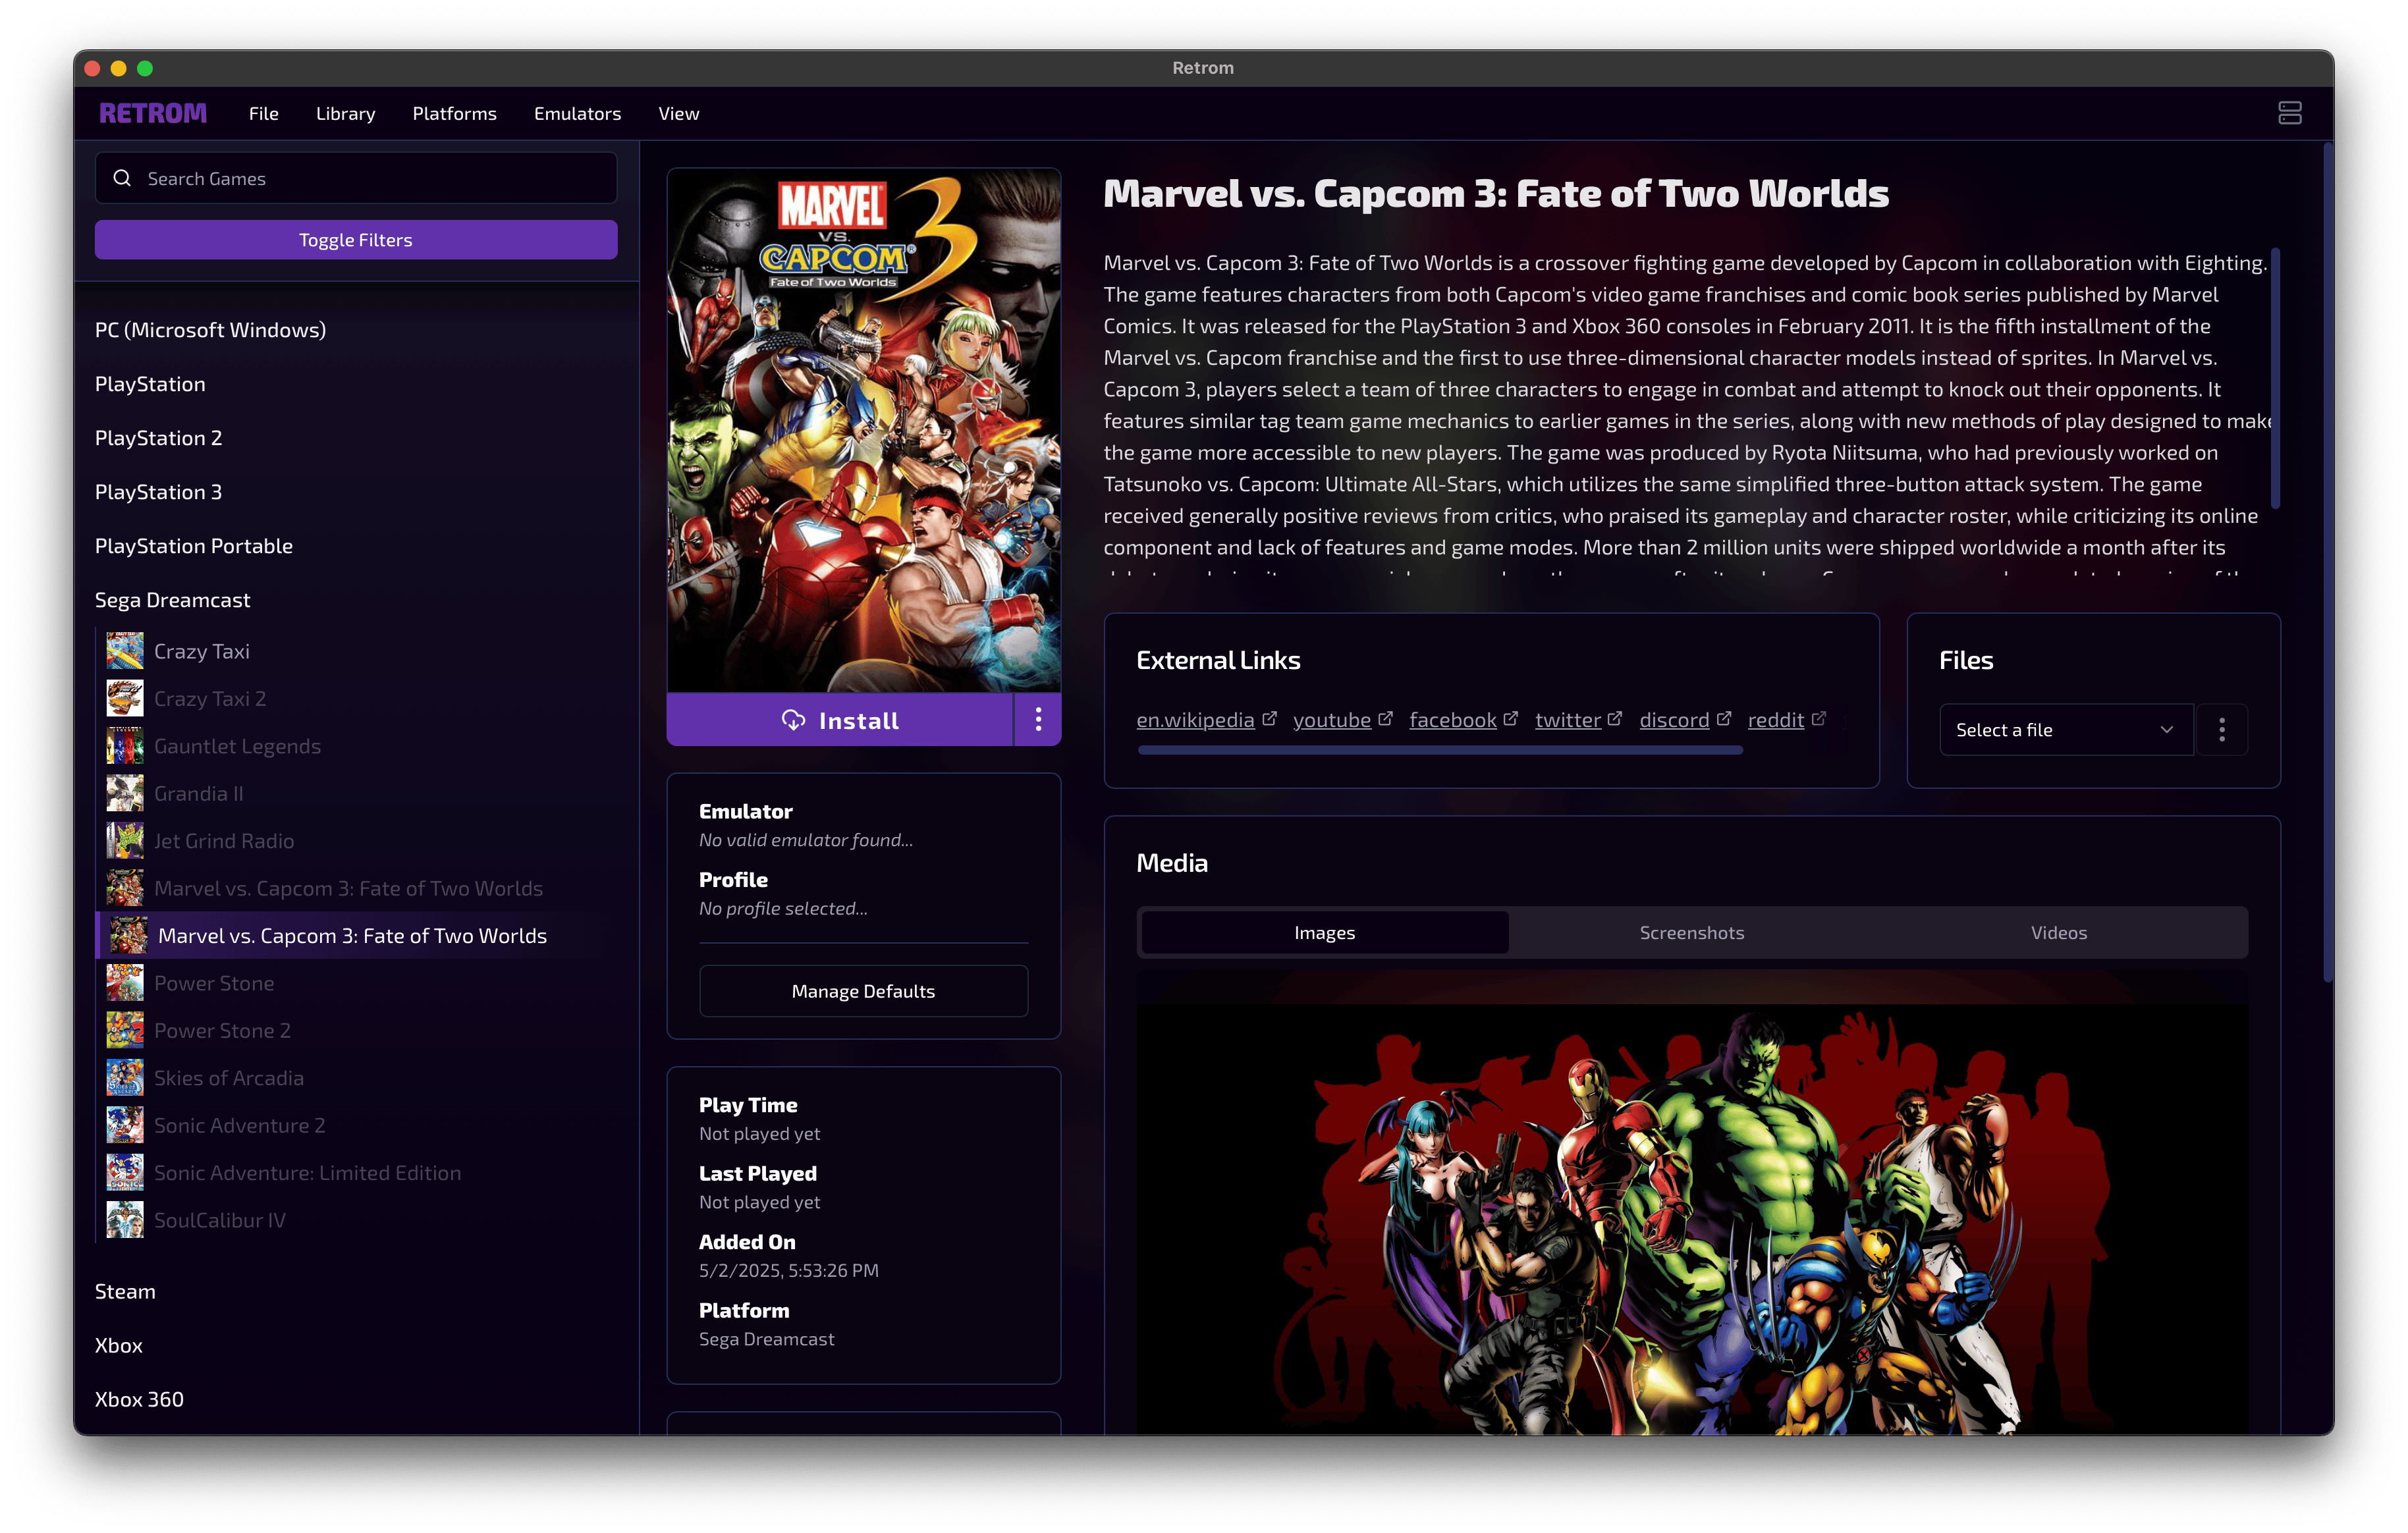
Task: Click the Jet Grind Radio cover thumbnail
Action: (x=125, y=841)
